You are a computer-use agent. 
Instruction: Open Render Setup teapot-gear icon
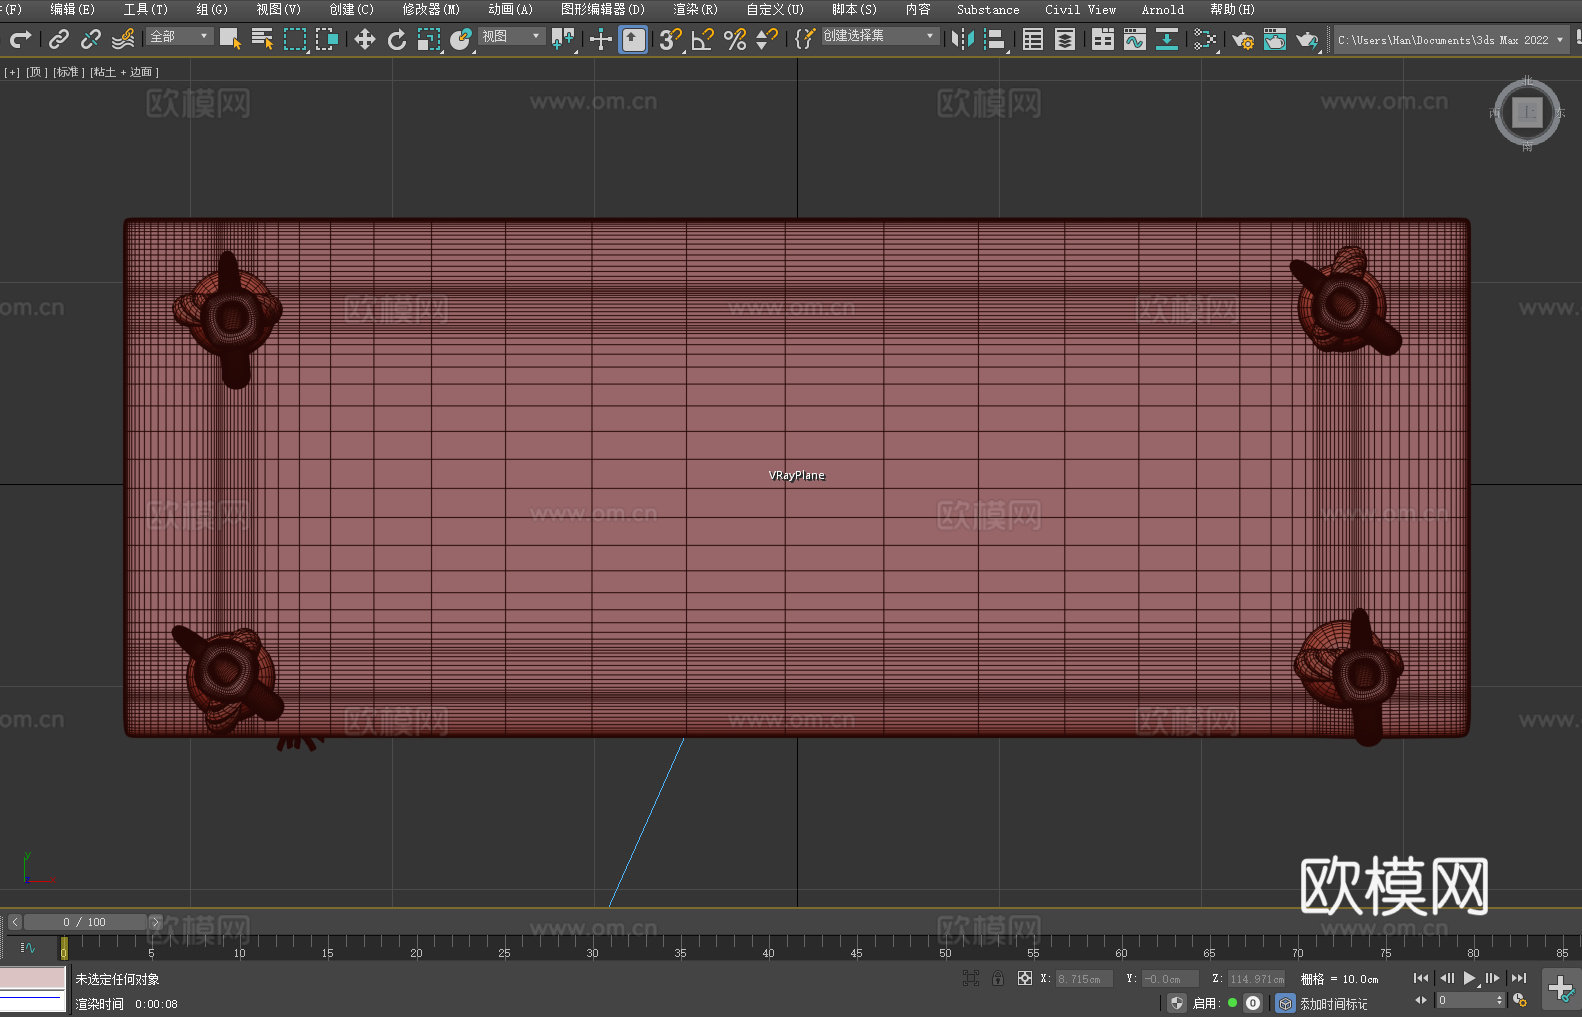(x=1243, y=39)
